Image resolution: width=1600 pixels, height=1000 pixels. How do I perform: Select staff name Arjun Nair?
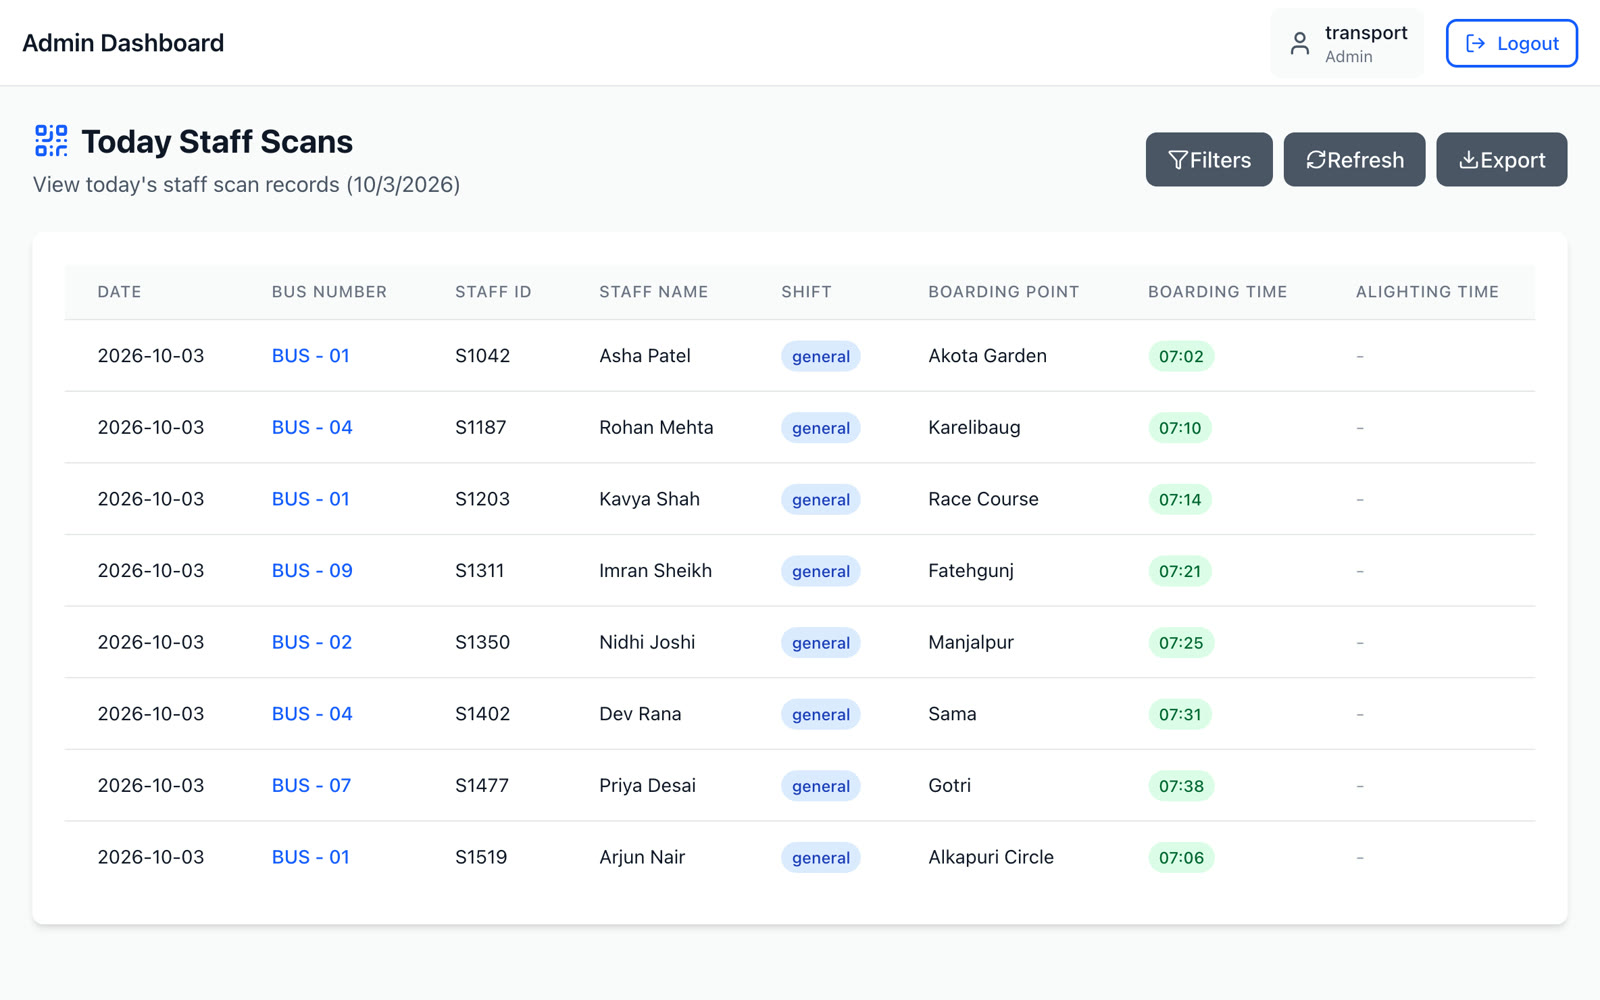pos(642,858)
